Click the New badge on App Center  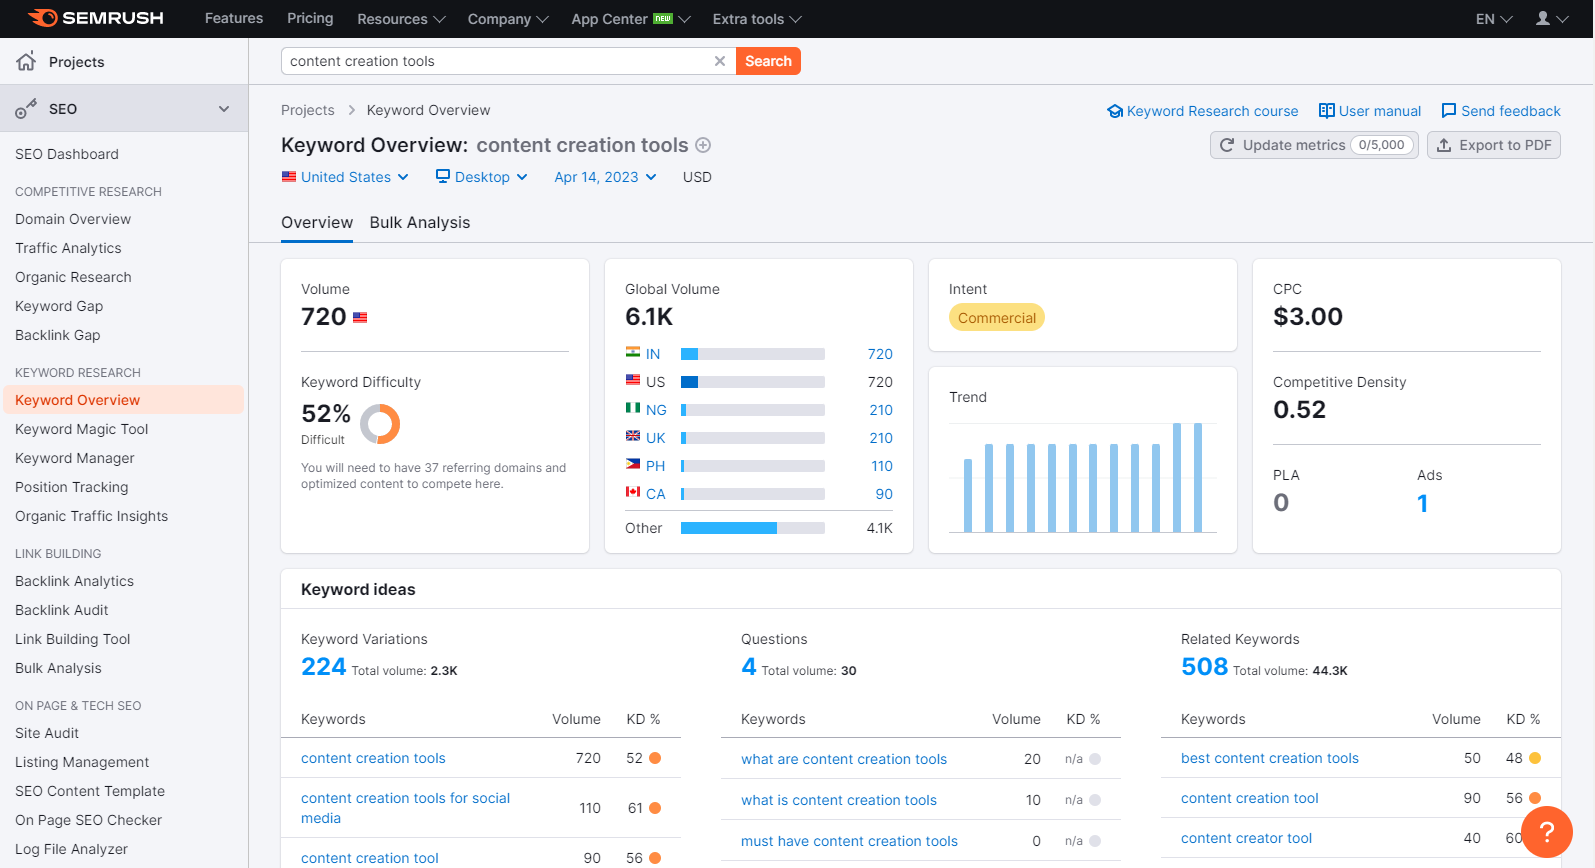pos(663,18)
